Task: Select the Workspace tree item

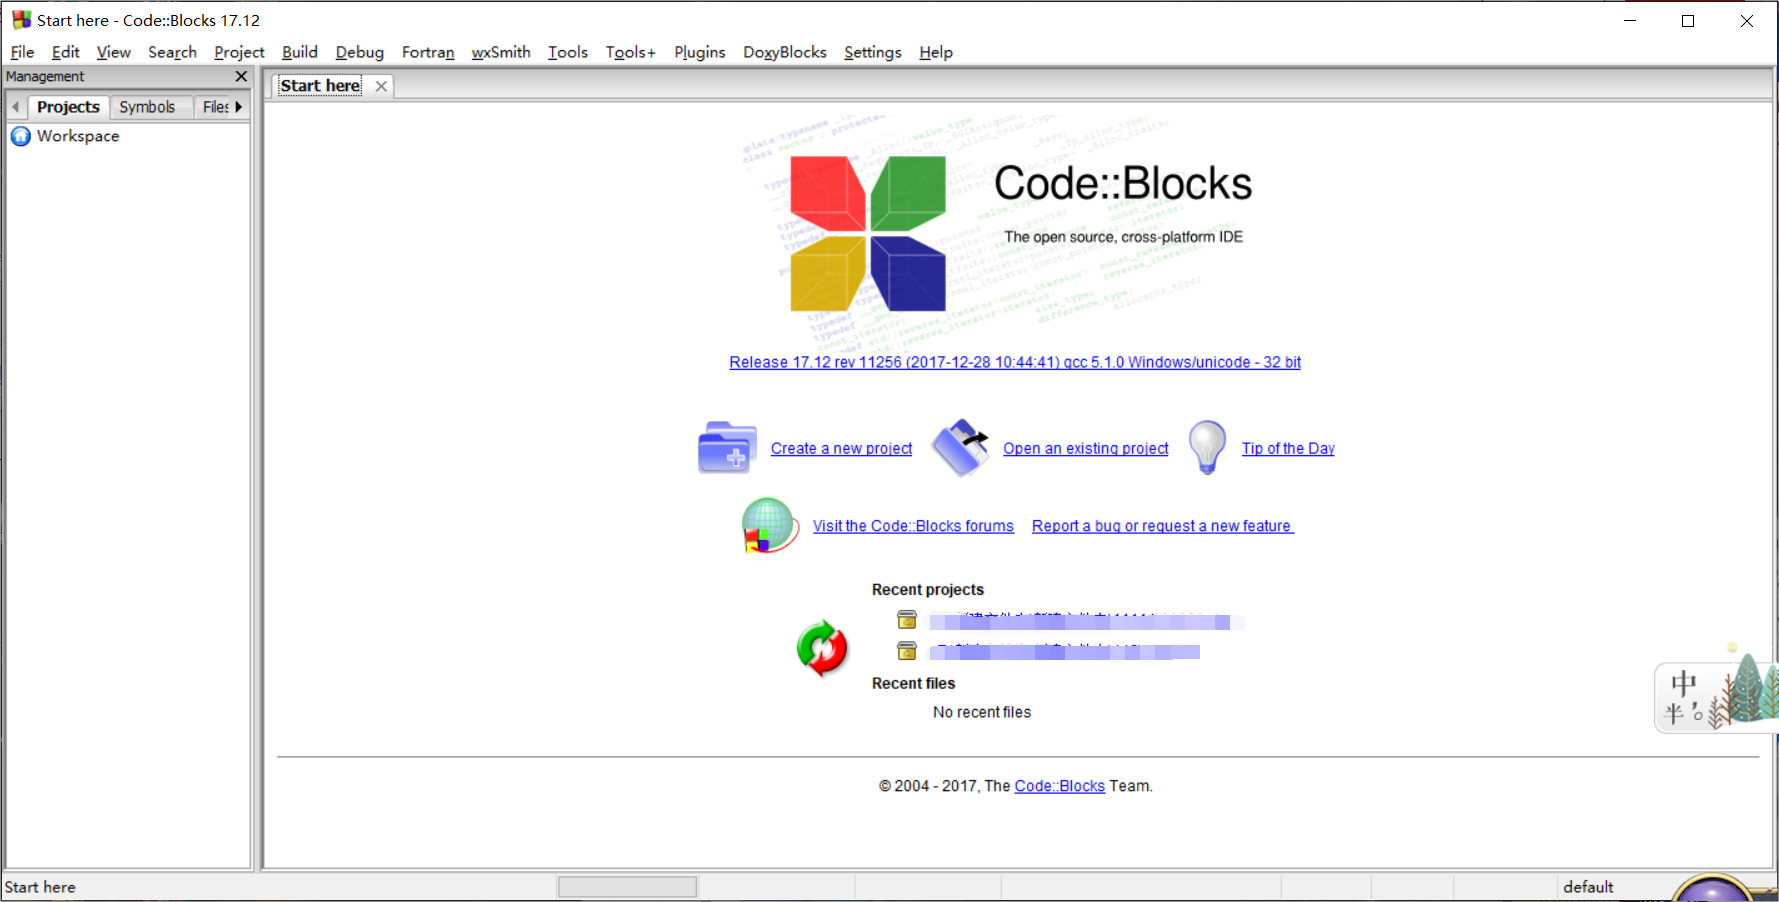Action: point(78,136)
